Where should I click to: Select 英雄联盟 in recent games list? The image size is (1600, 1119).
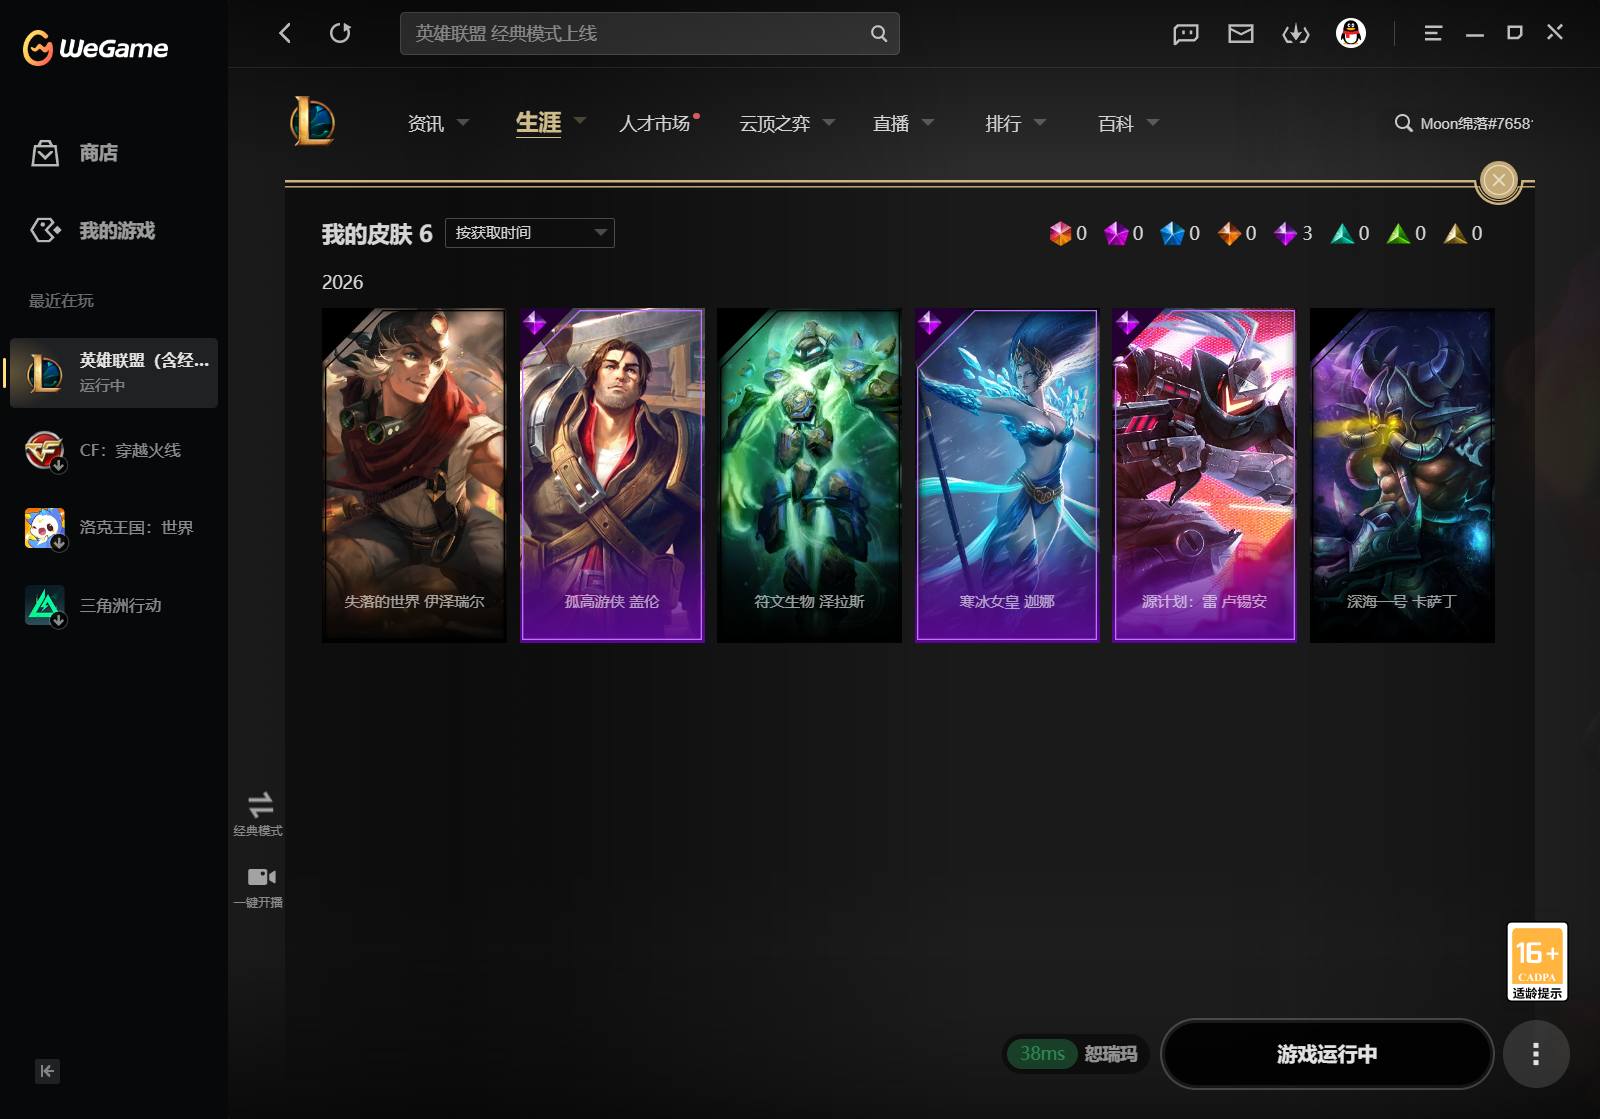tap(114, 372)
